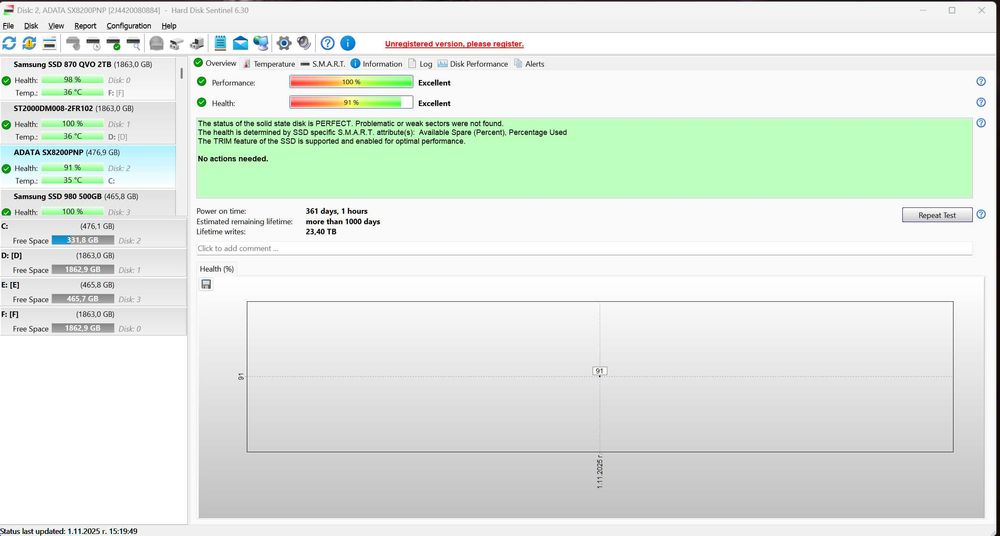This screenshot has width=1000, height=536.
Task: Click the Hard Disk Sentinel title bar icon
Action: (x=8, y=10)
